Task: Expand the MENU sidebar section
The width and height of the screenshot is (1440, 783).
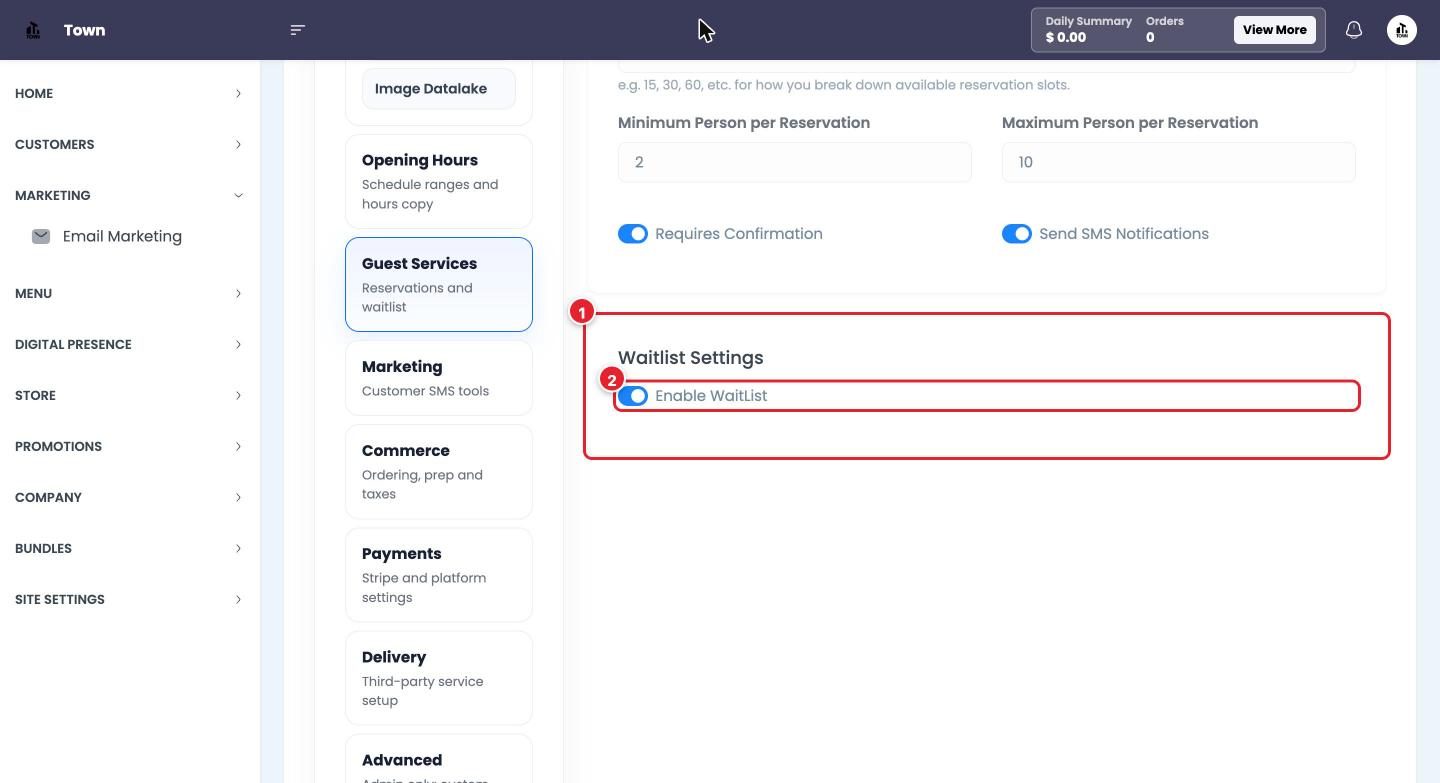Action: point(128,293)
